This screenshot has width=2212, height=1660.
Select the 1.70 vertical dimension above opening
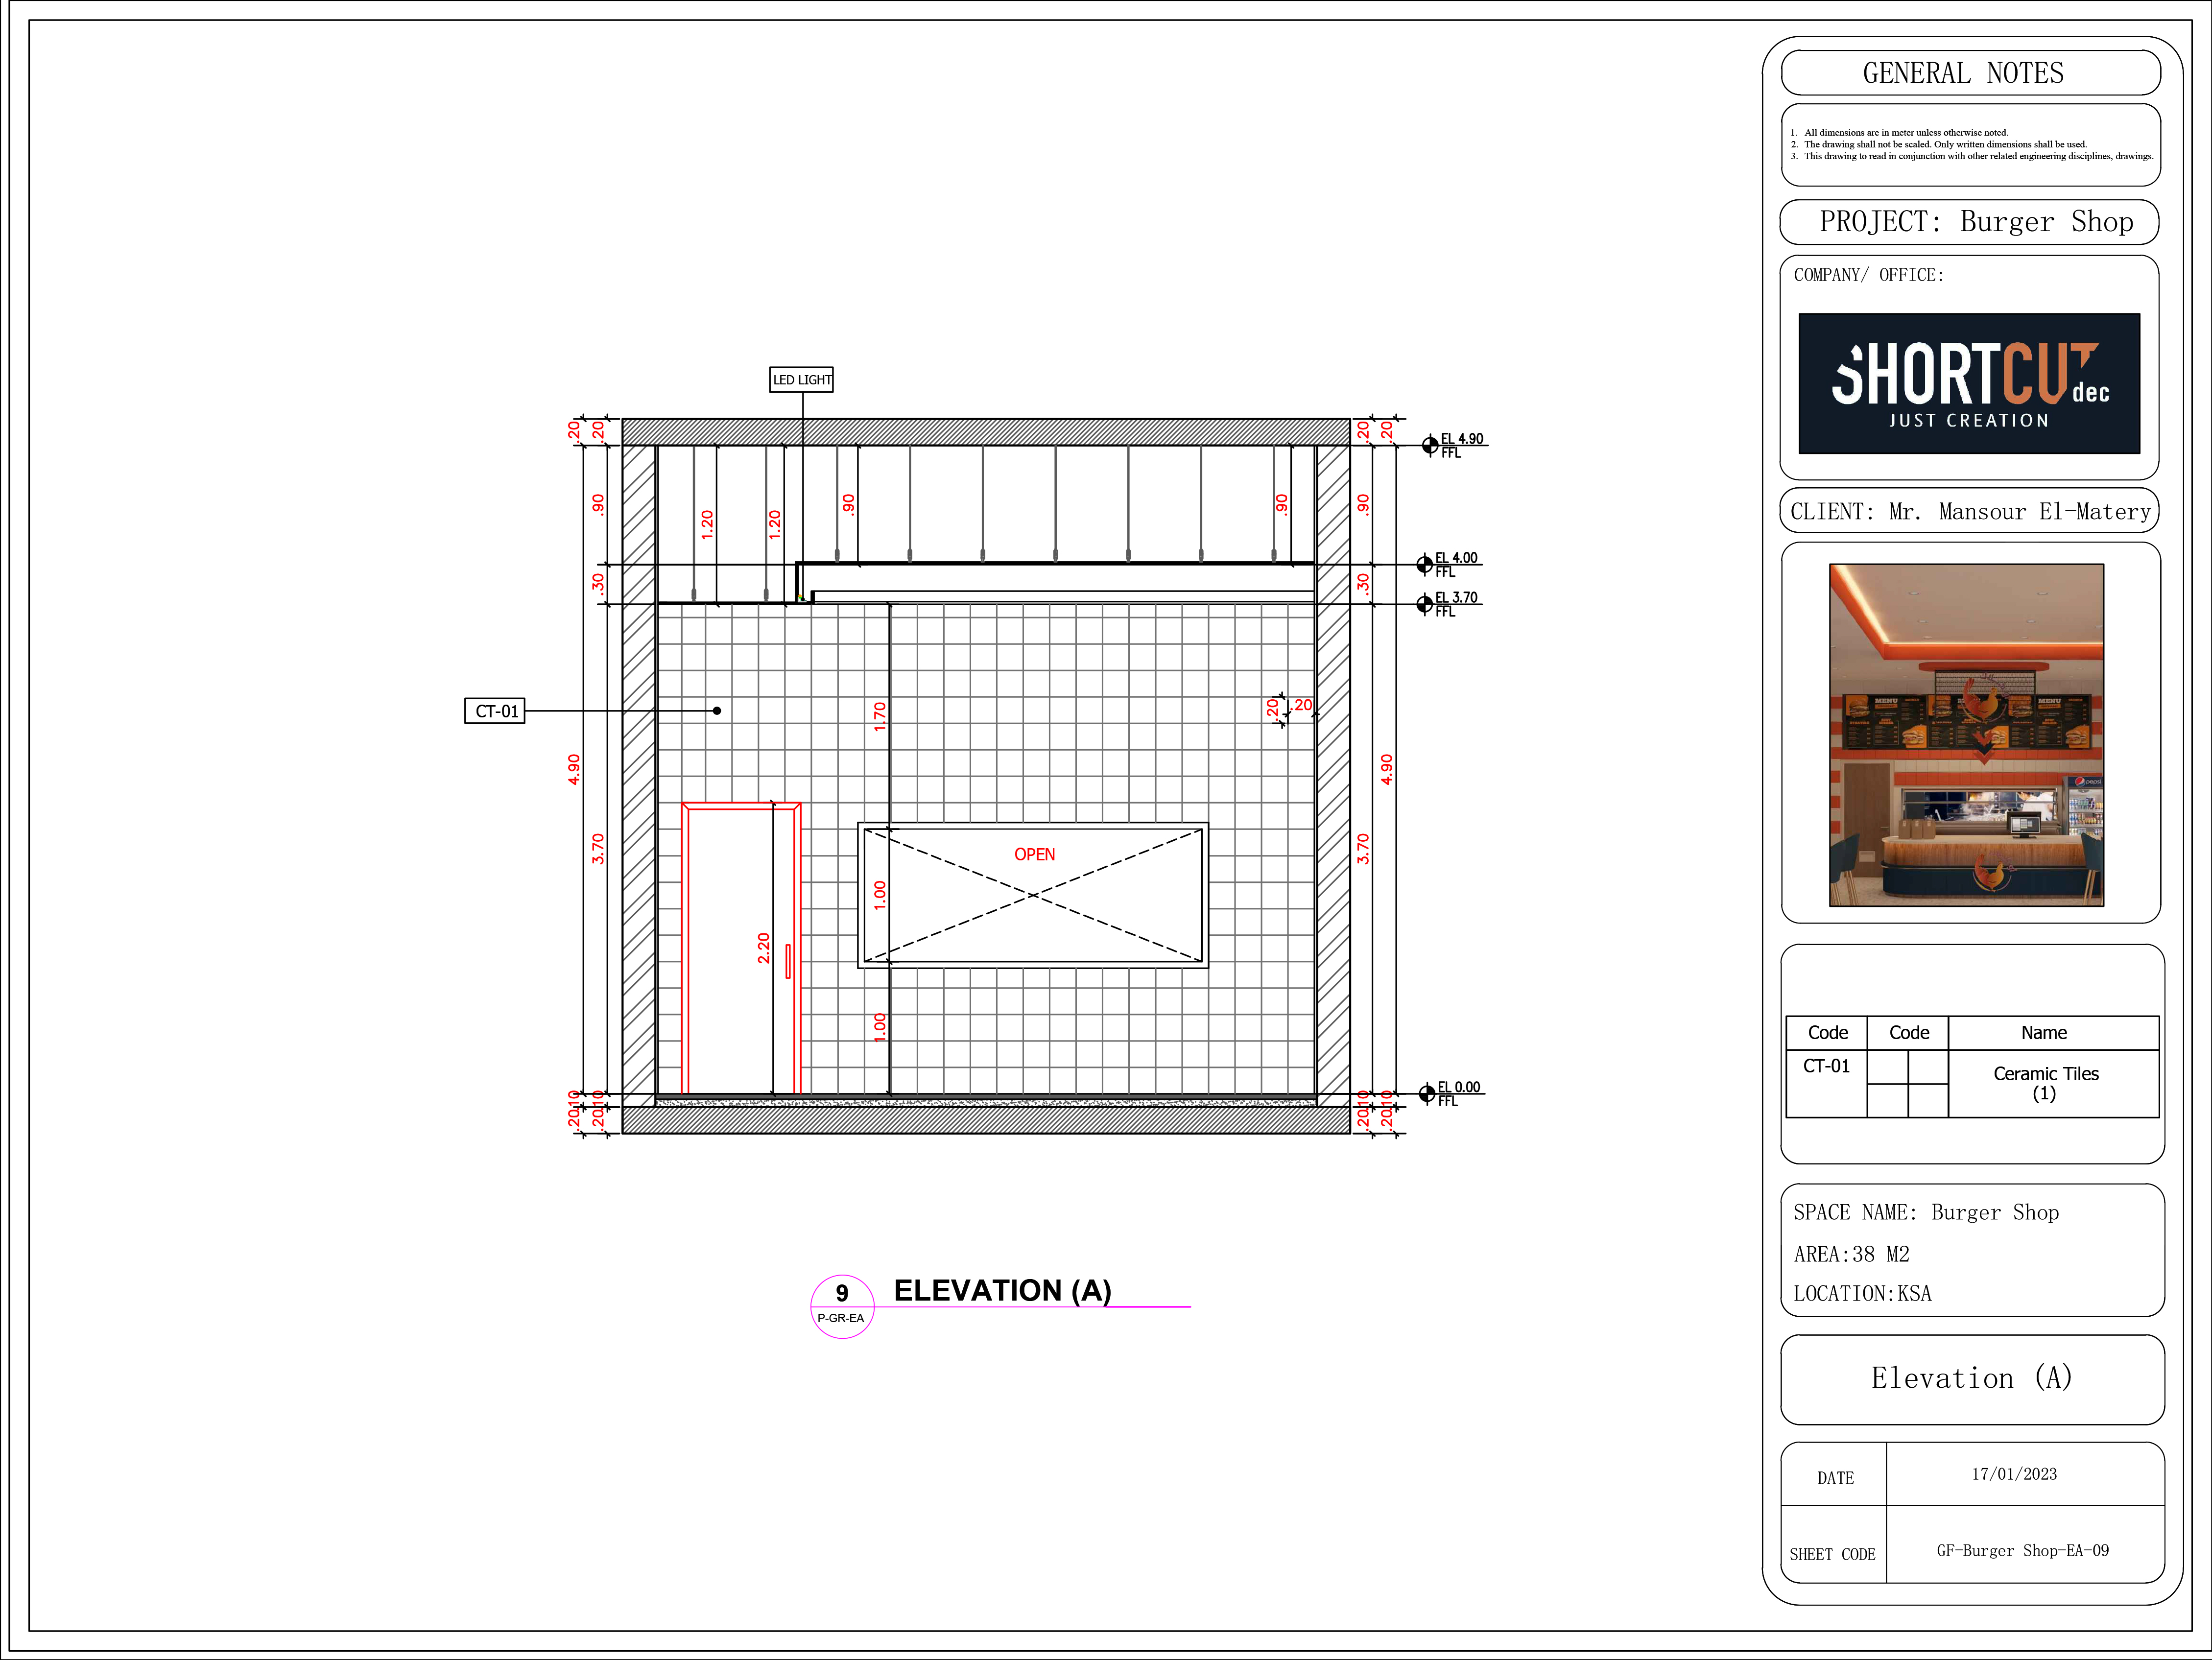880,716
